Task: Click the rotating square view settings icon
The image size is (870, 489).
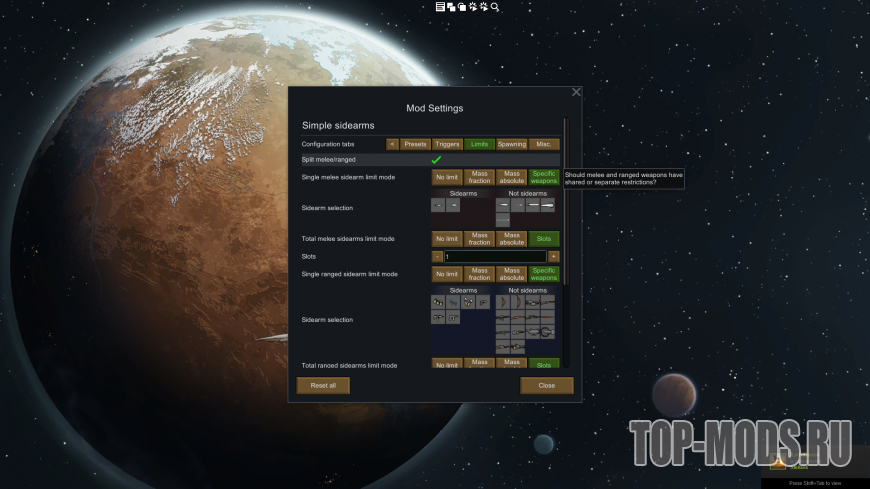Action: point(462,7)
